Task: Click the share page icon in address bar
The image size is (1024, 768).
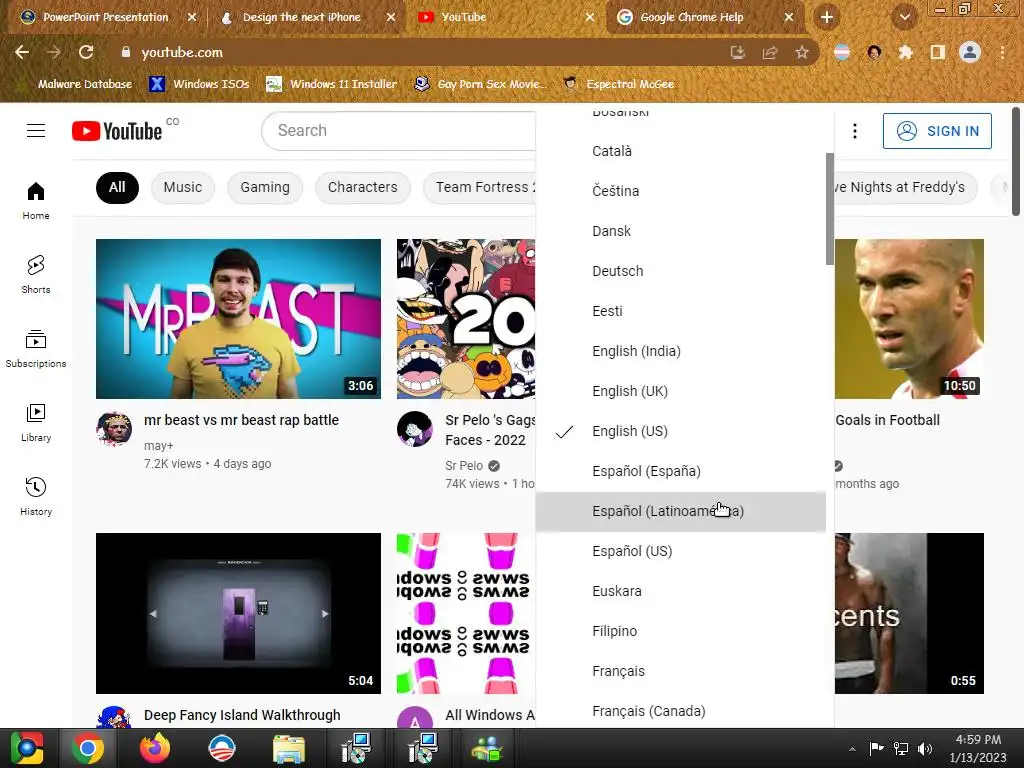Action: [770, 52]
